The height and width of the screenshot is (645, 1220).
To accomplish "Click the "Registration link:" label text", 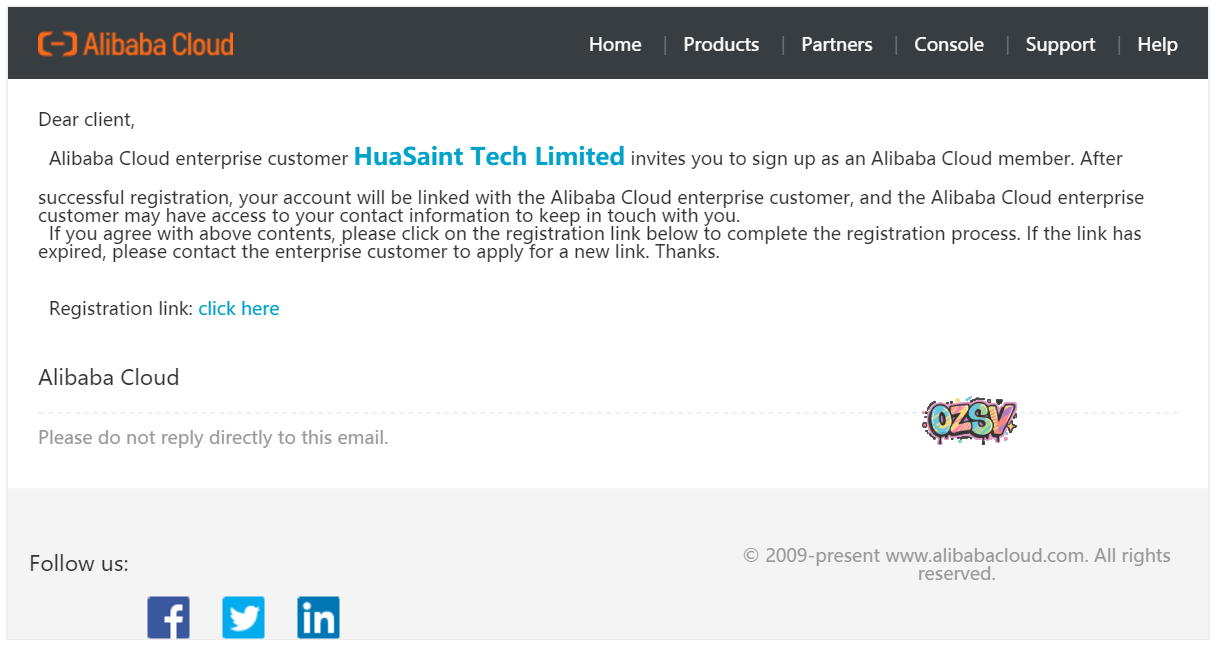I will click(x=121, y=309).
